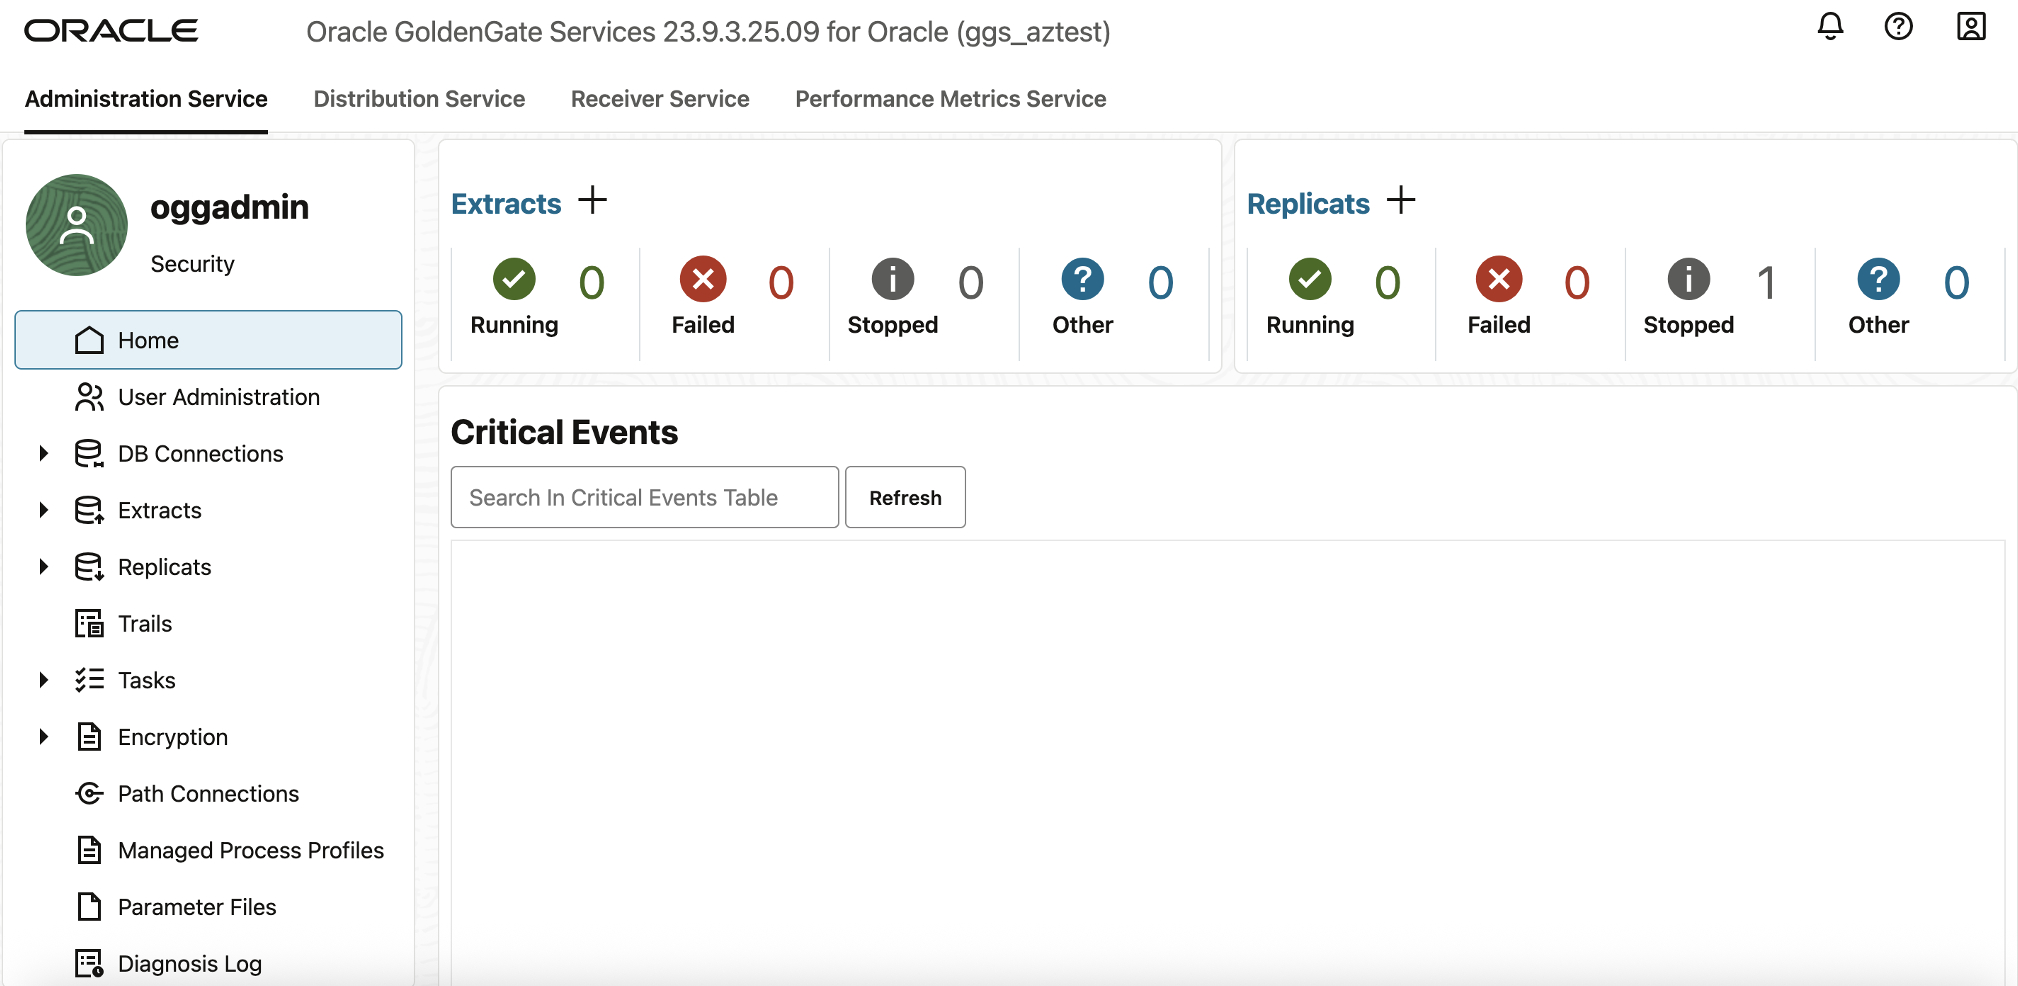Select Managed Process Profiles in sidebar

(250, 850)
